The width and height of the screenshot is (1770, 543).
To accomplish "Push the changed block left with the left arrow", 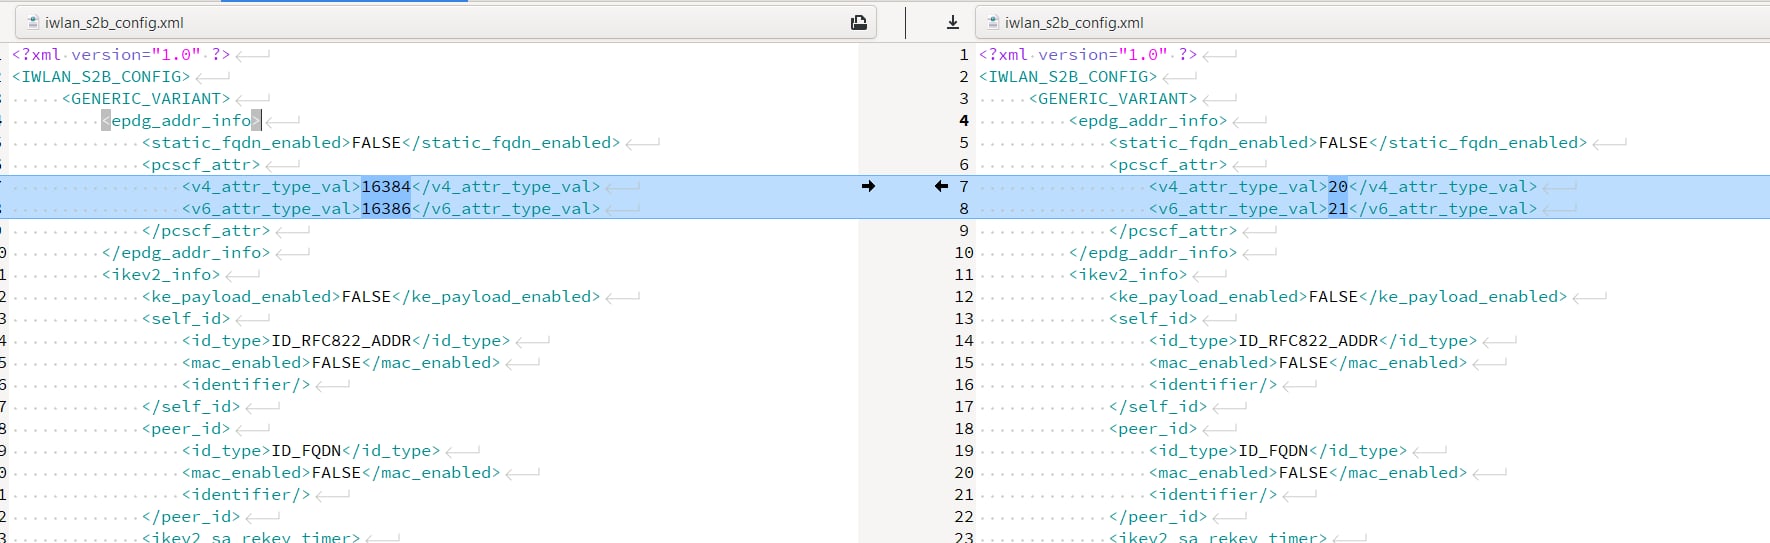I will [941, 186].
